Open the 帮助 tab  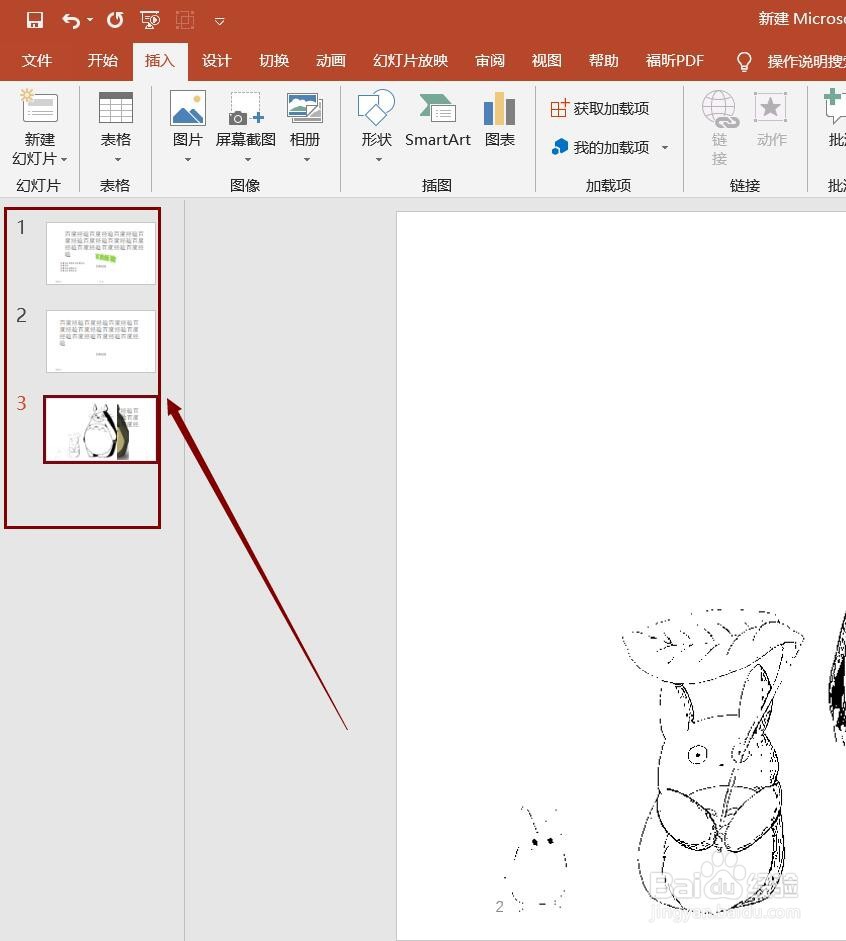point(604,61)
